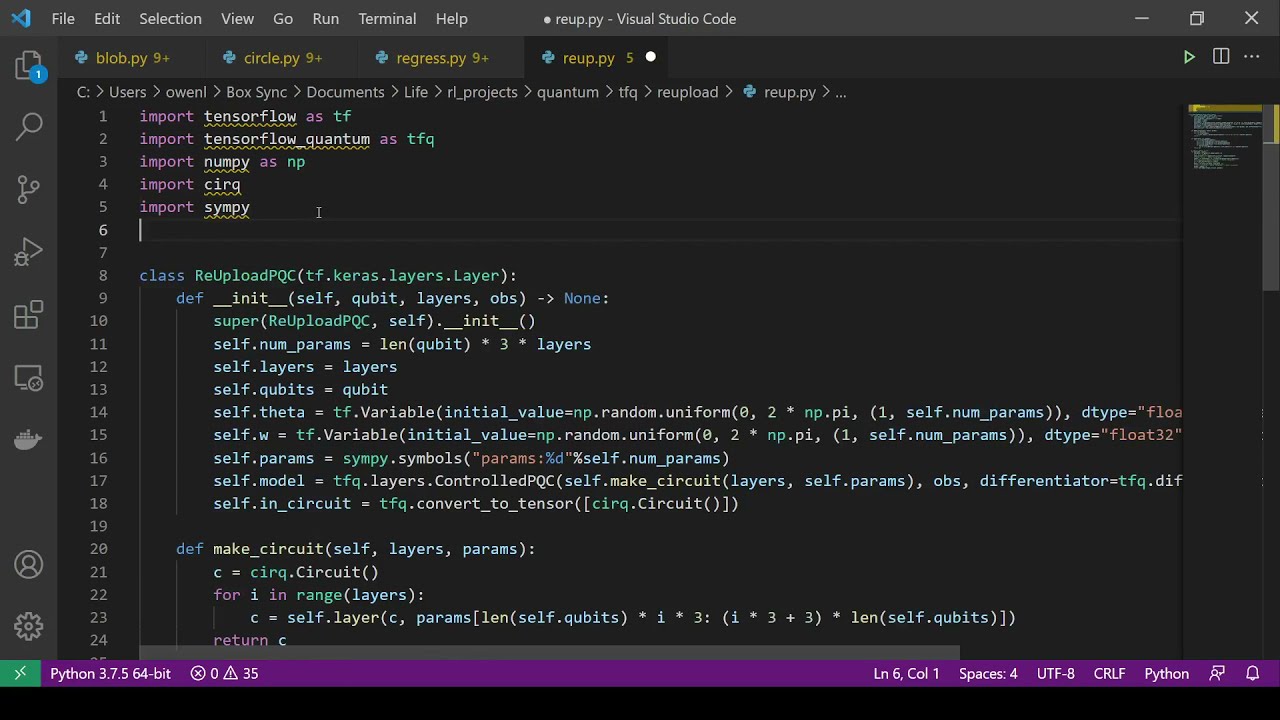Open the Run menu

pyautogui.click(x=326, y=18)
